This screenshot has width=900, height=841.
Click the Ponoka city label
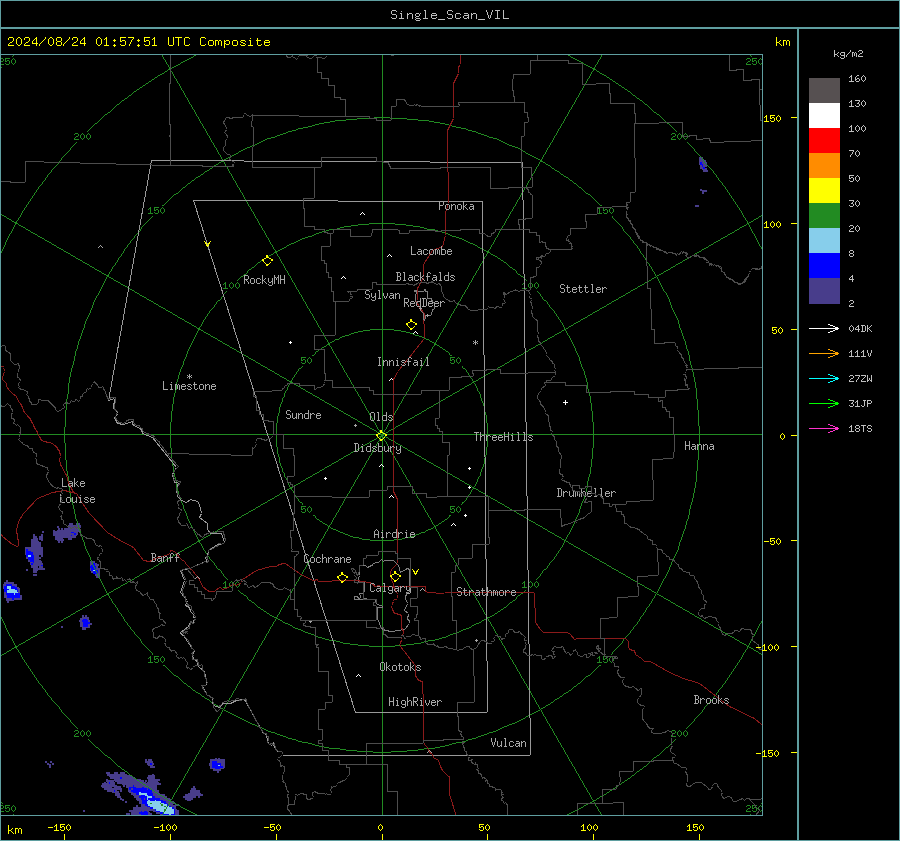pyautogui.click(x=456, y=206)
